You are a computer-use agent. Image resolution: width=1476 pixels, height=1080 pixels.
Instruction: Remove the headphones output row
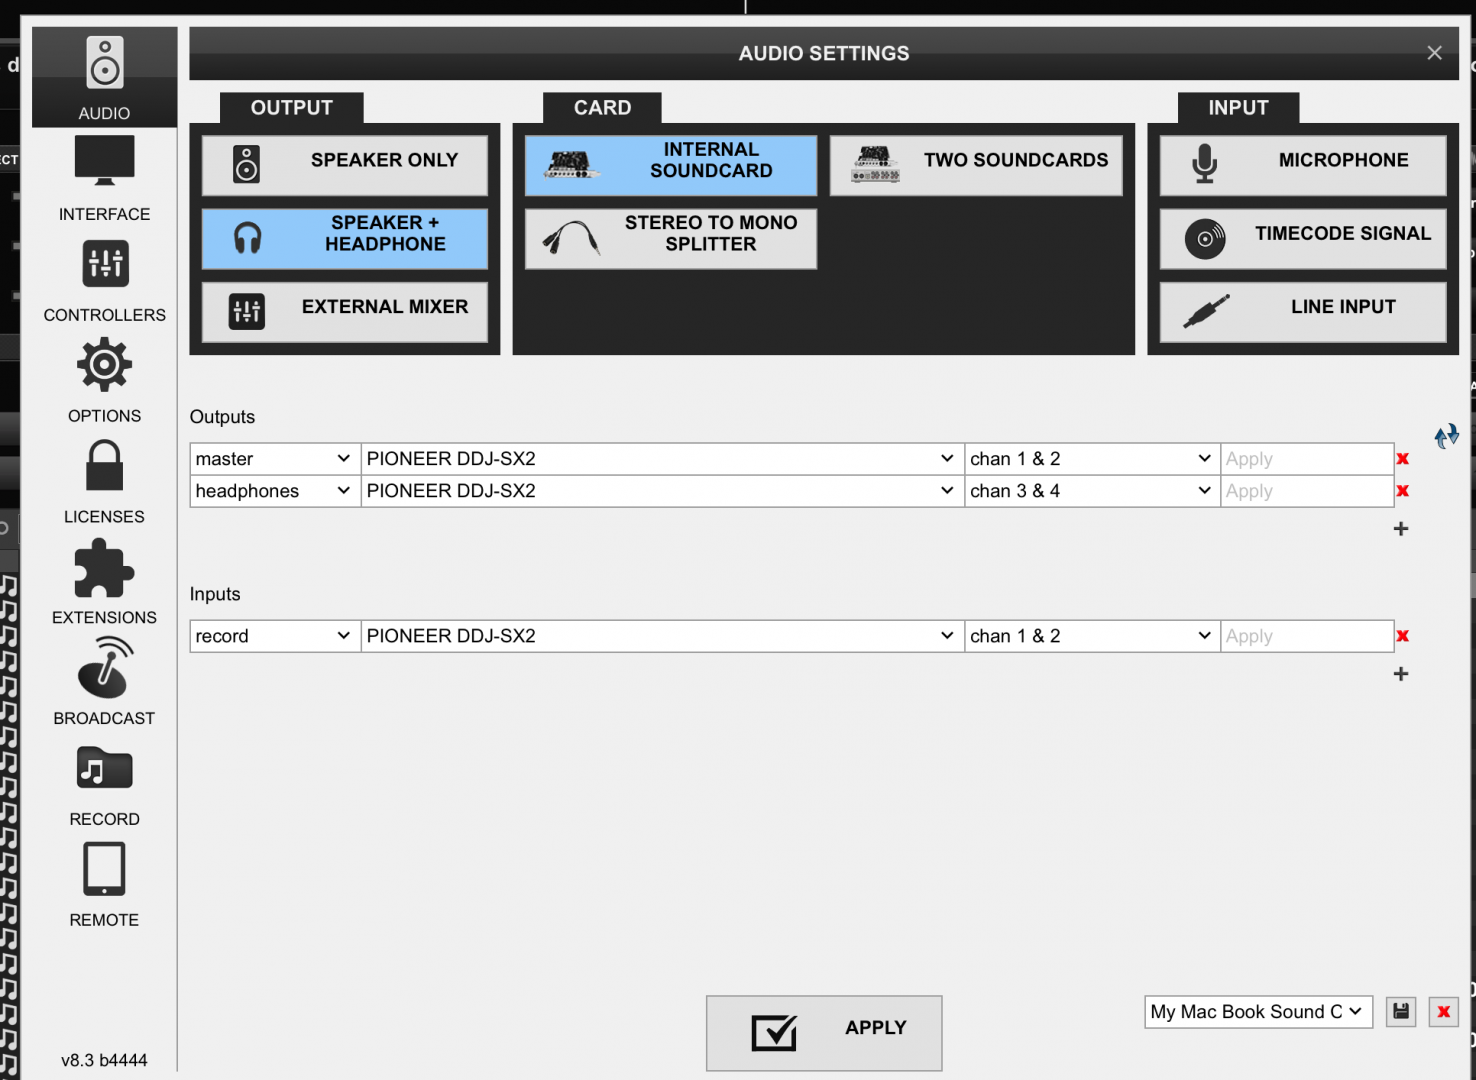[1402, 491]
